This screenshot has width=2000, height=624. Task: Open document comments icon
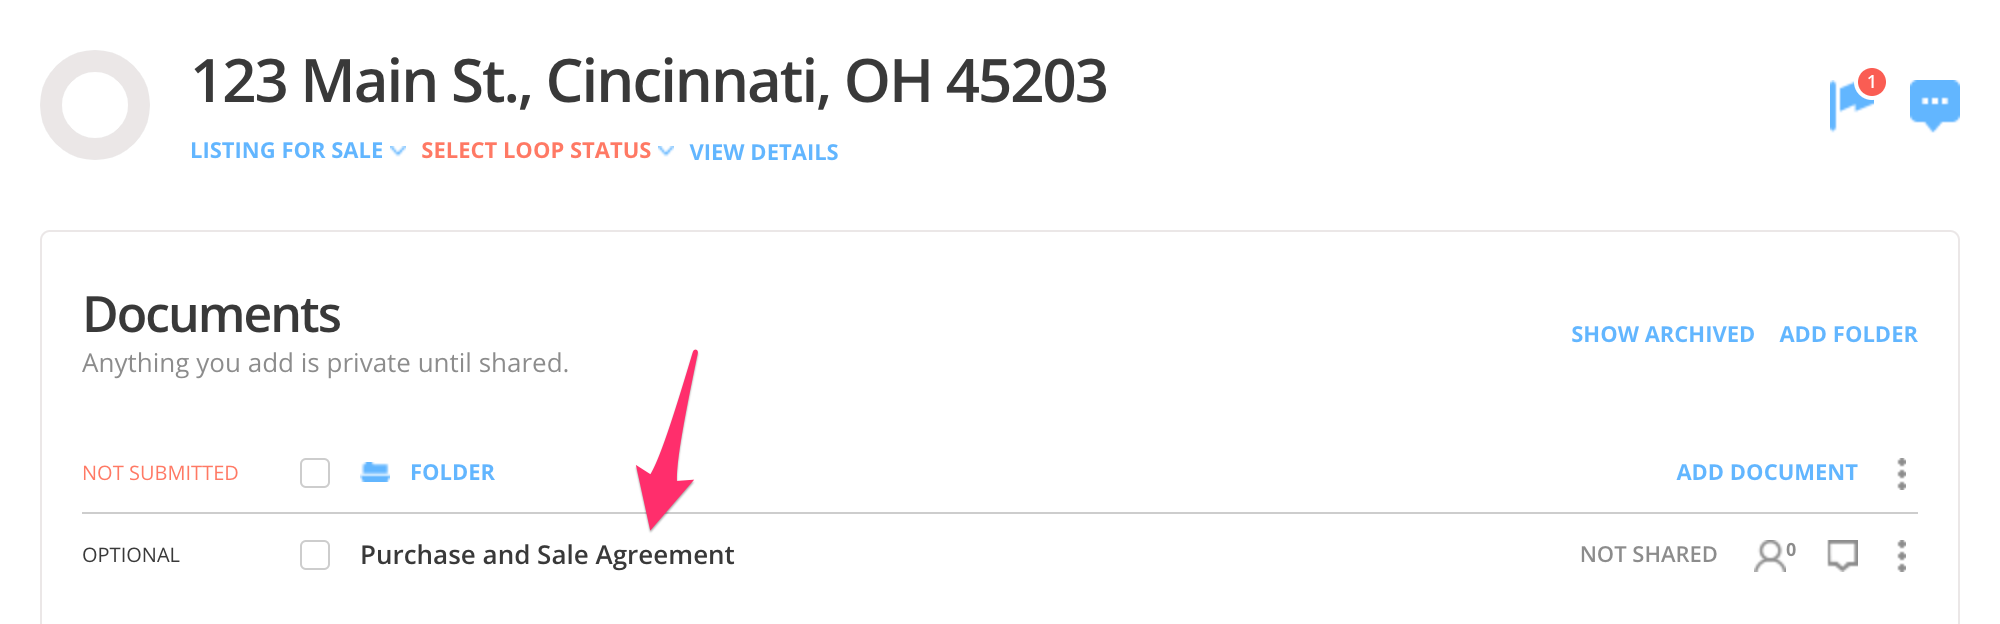(x=1842, y=555)
